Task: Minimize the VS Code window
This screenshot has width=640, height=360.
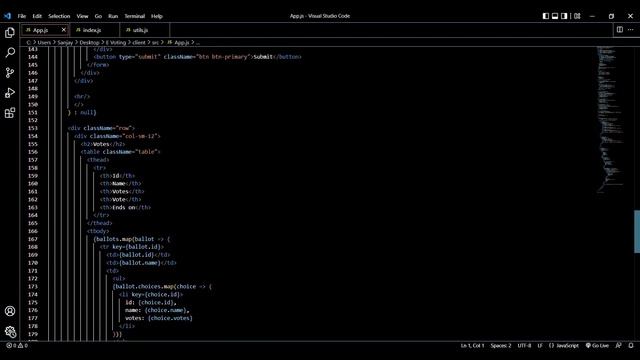Action: (592, 16)
